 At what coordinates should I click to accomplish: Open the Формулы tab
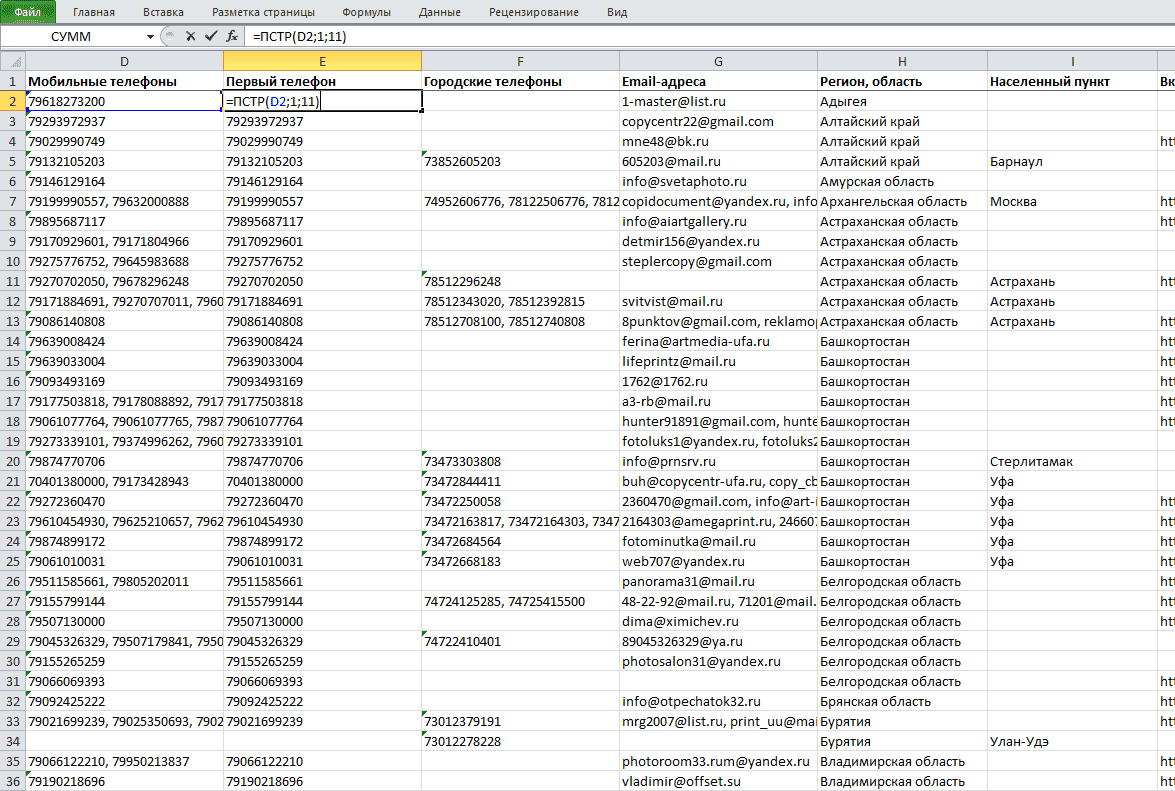click(x=366, y=12)
